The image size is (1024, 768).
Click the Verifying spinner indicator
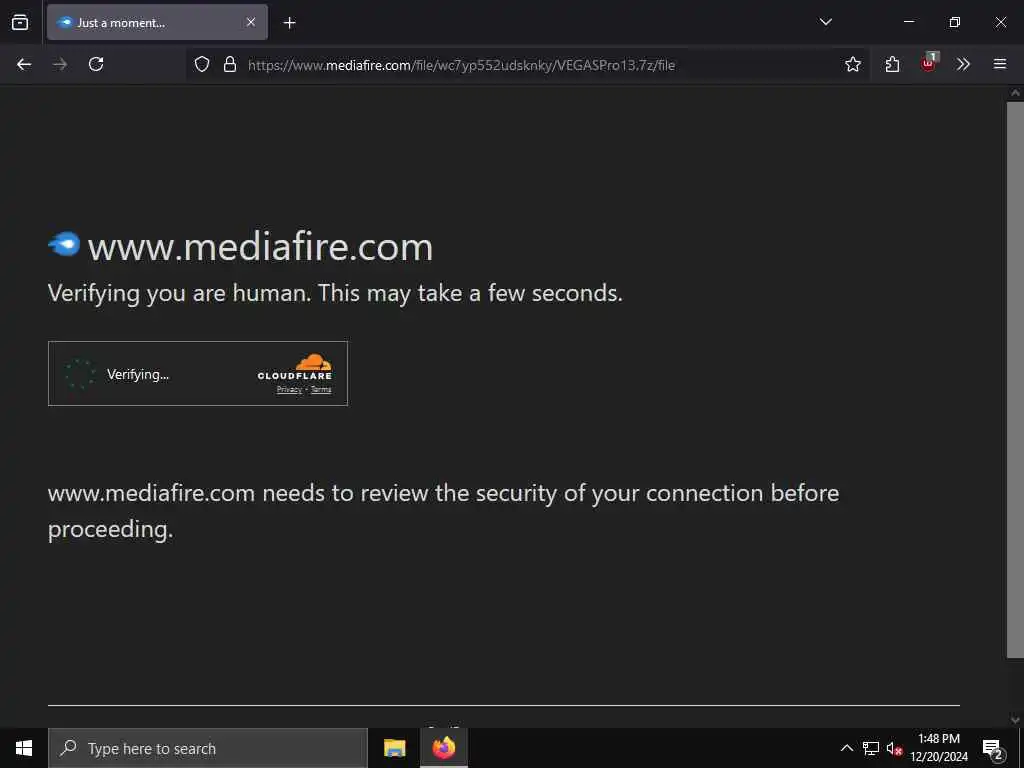click(80, 374)
